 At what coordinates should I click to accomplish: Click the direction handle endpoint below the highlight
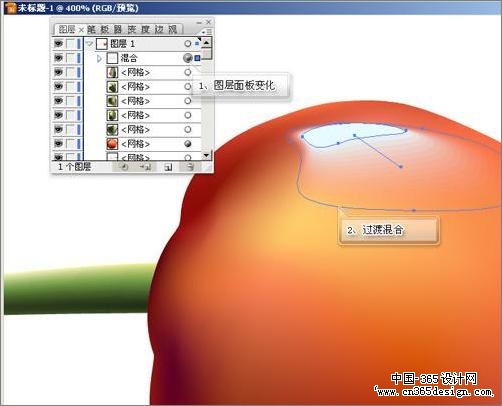pos(401,166)
